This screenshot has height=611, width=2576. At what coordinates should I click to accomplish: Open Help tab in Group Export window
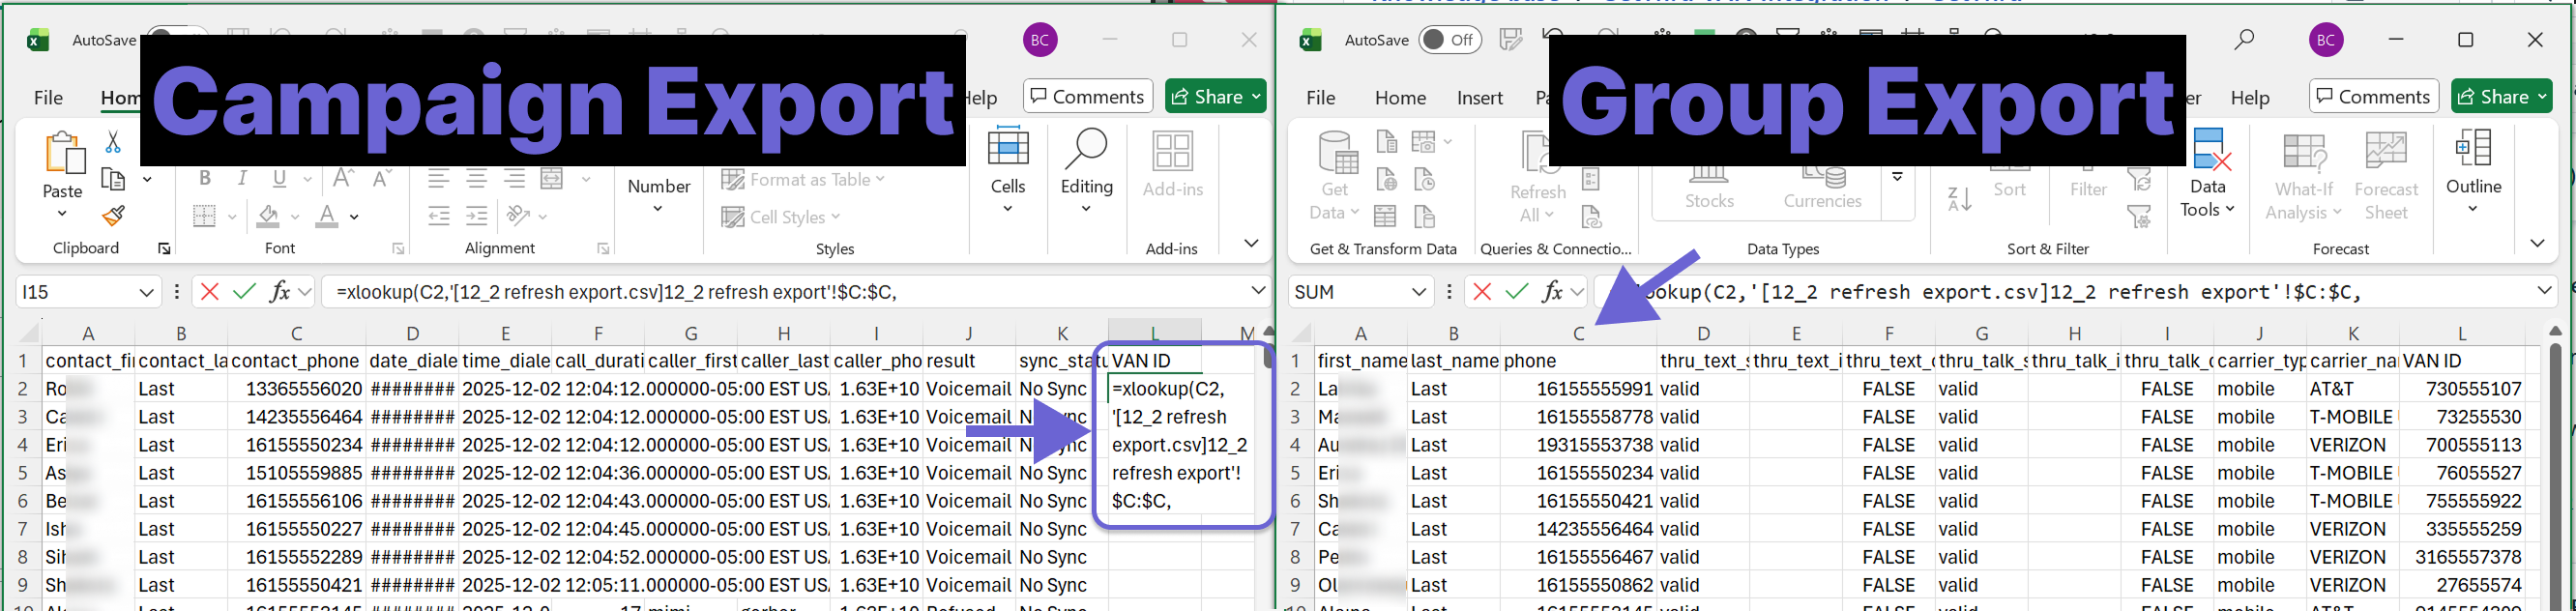[2250, 97]
